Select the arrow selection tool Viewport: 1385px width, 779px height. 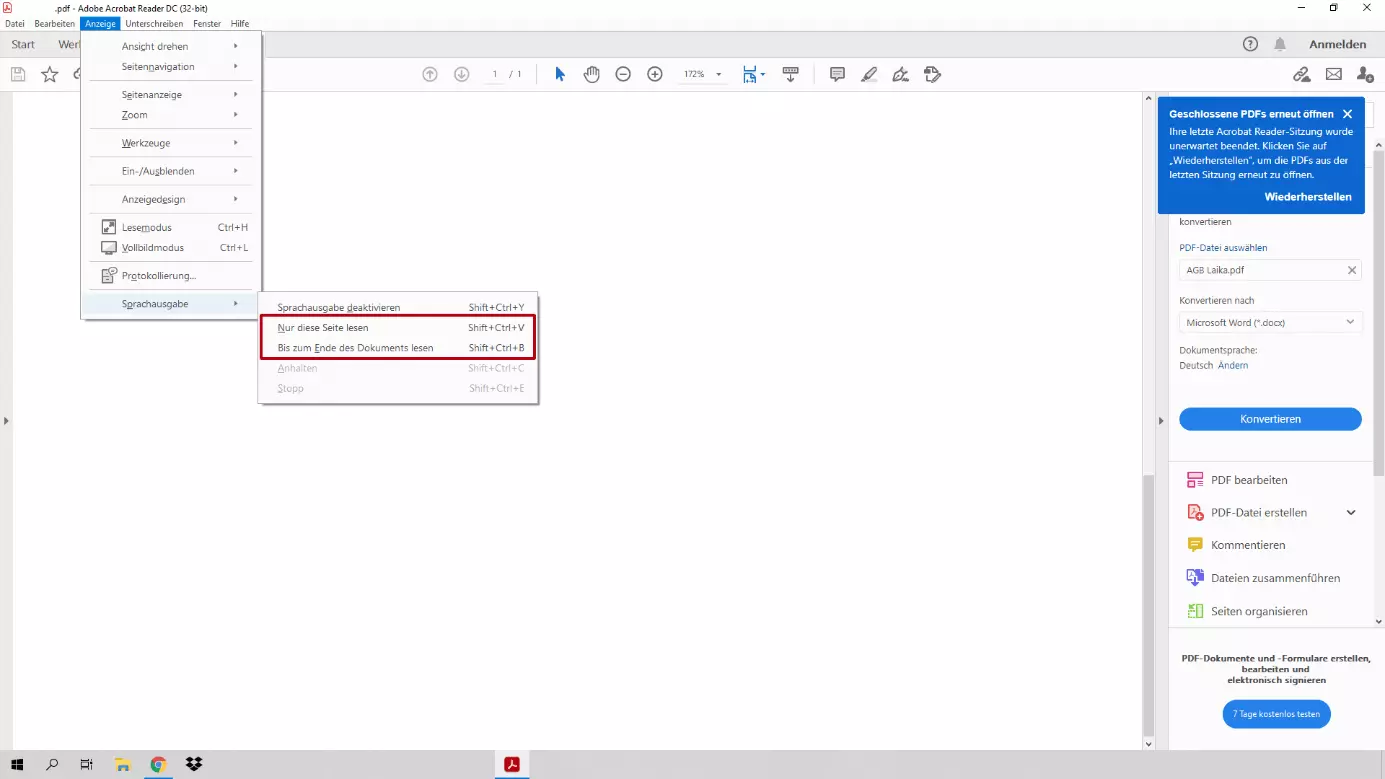[560, 74]
